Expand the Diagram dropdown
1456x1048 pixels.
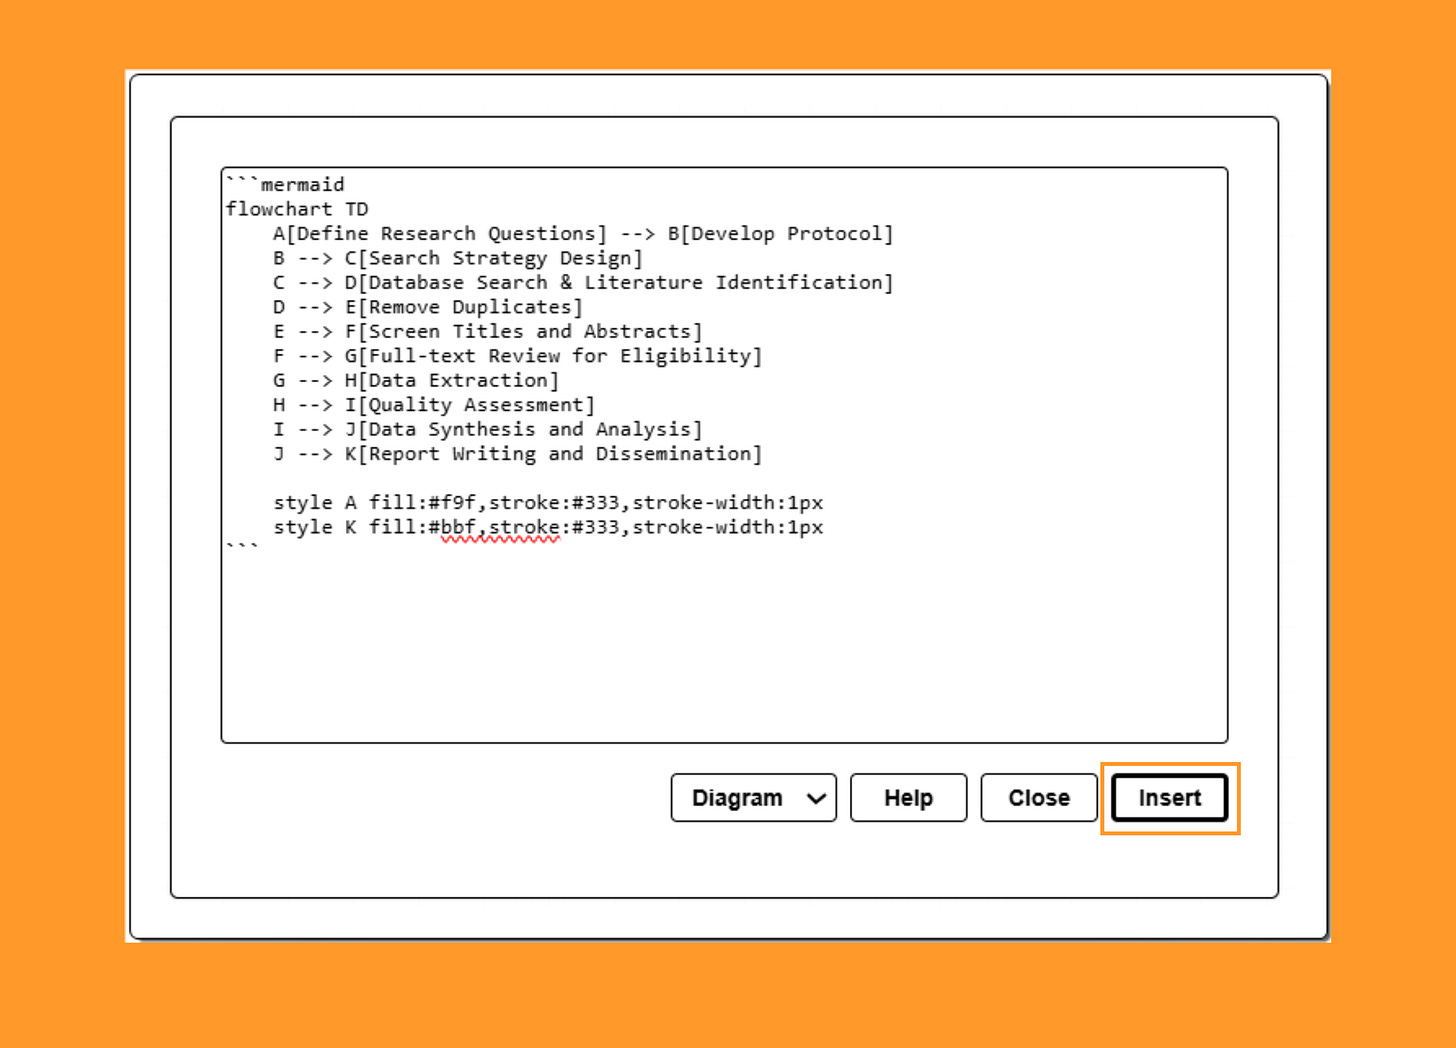pos(753,798)
